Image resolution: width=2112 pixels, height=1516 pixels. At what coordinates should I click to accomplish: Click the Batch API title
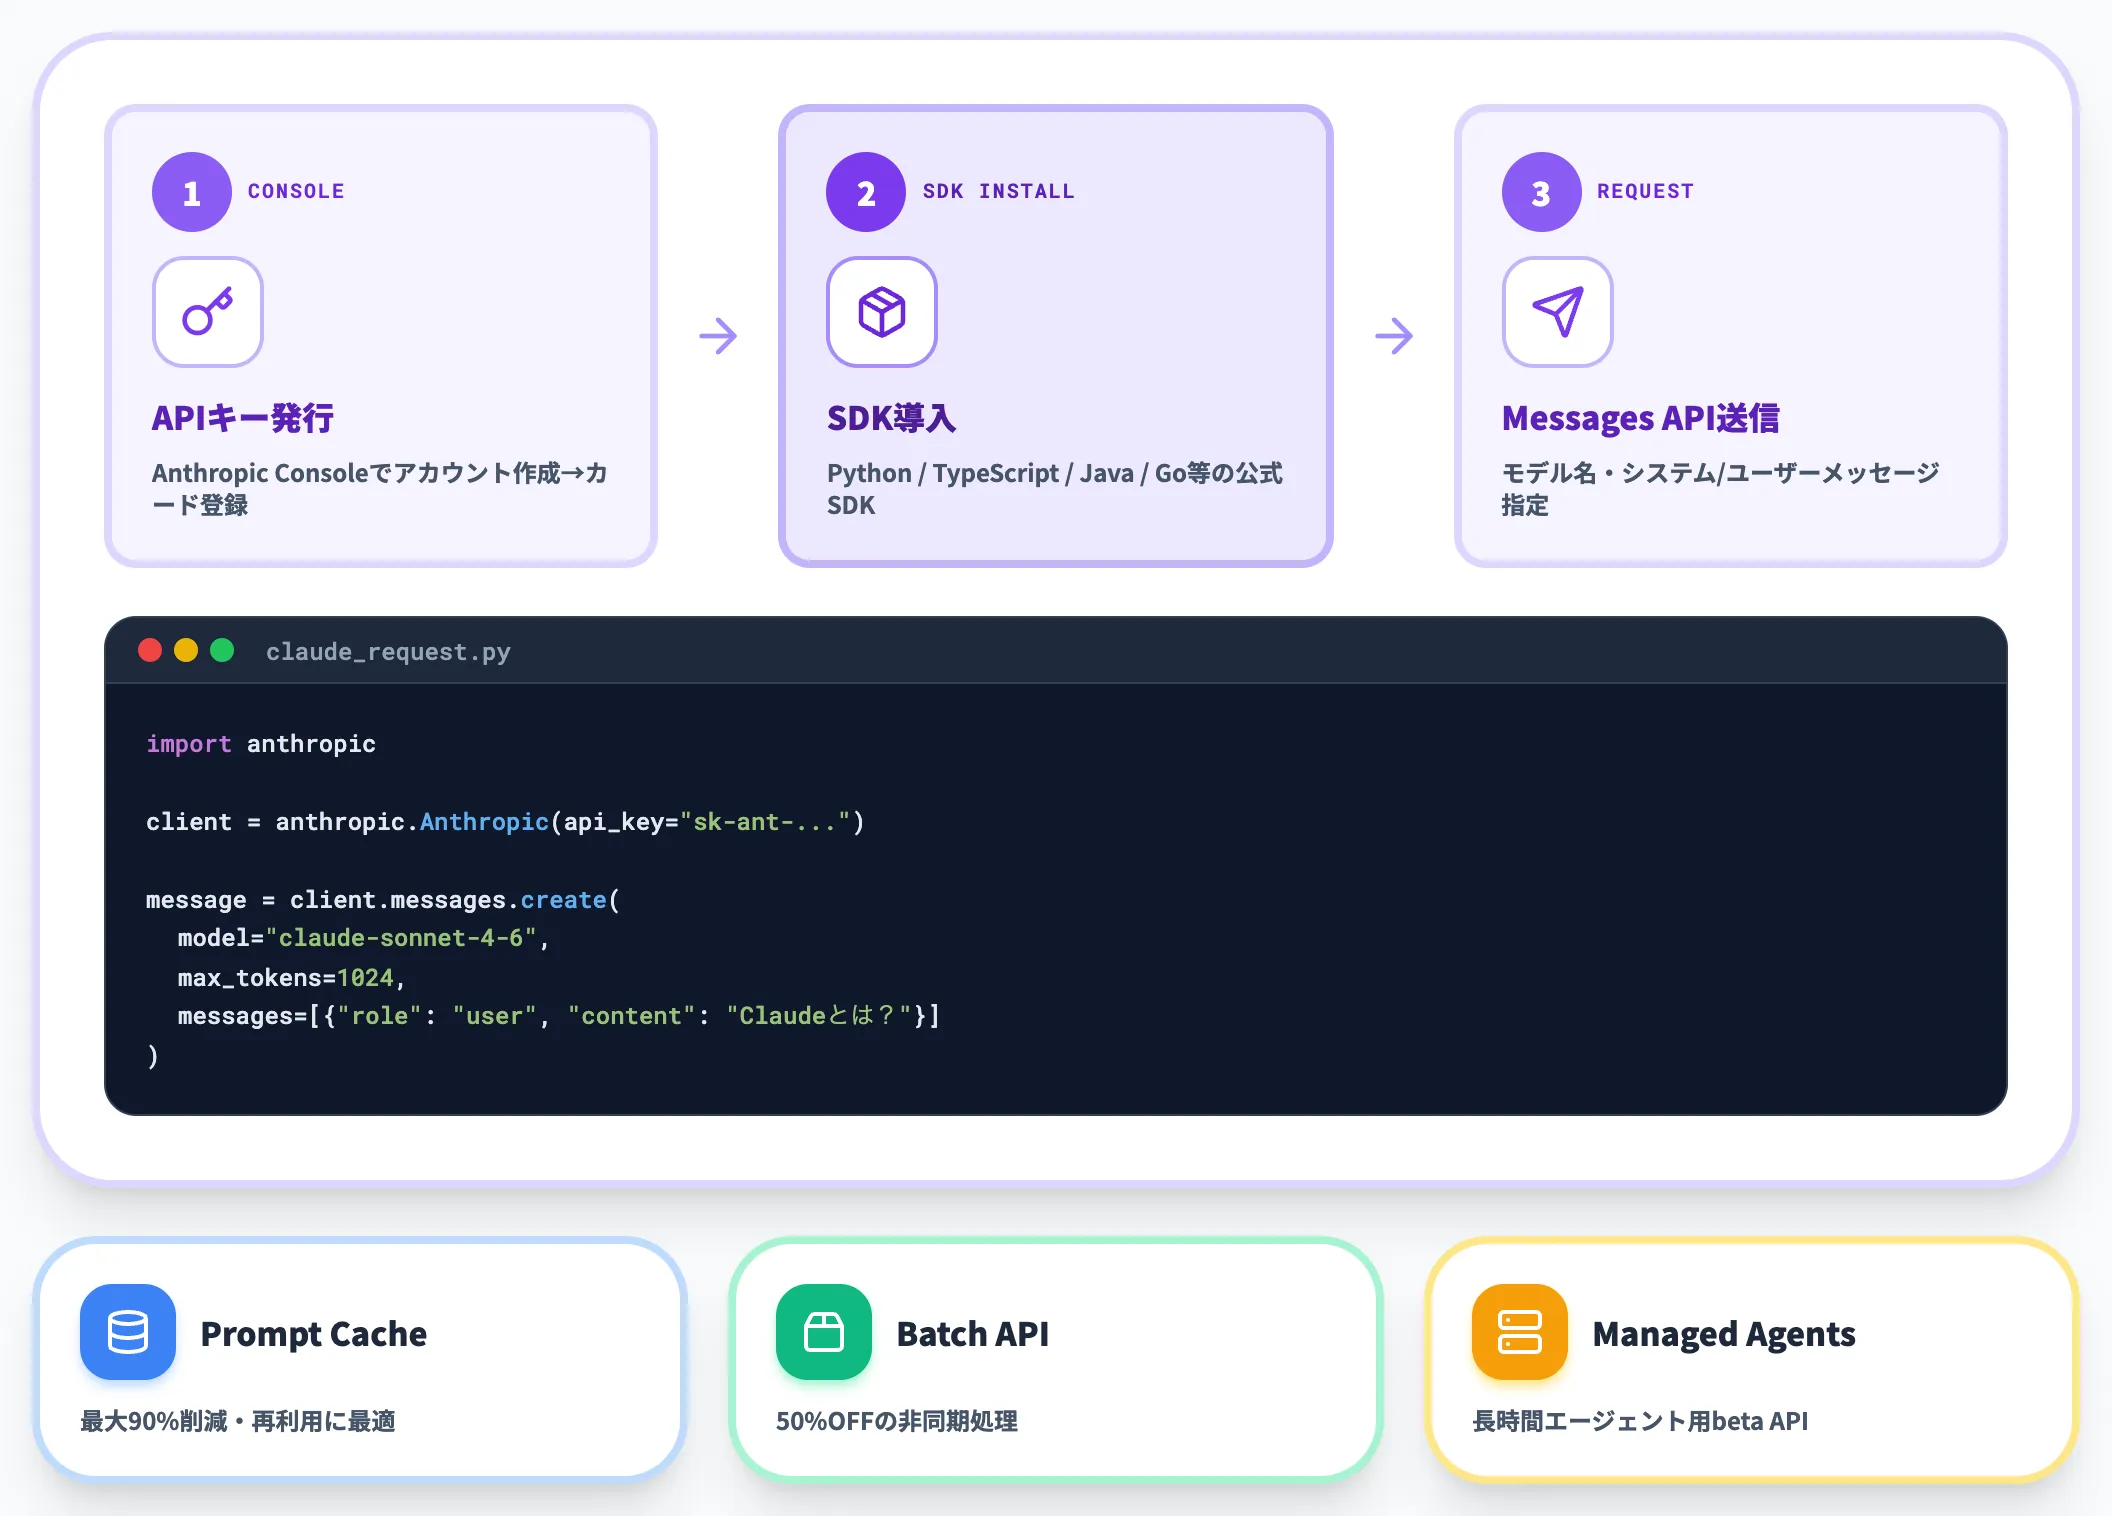pyautogui.click(x=973, y=1334)
